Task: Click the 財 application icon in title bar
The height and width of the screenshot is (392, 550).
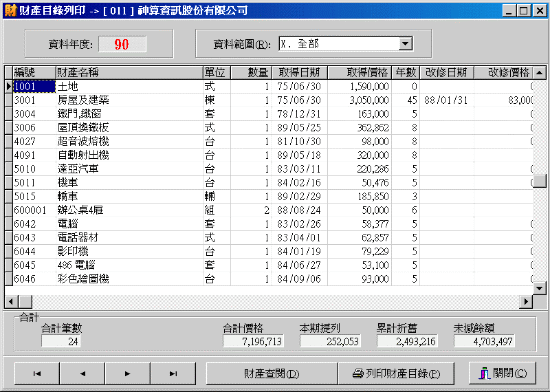Action: [11, 10]
